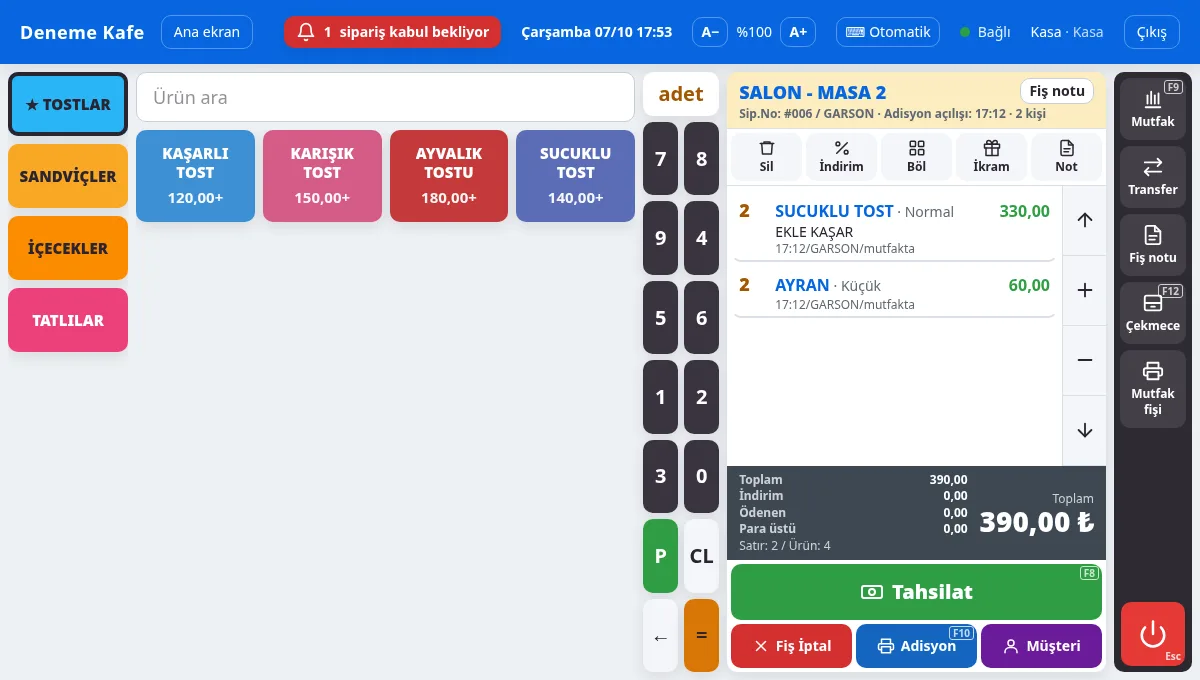This screenshot has width=1200, height=680.
Task: Toggle the Otomatik keyboard mode
Action: coord(888,32)
